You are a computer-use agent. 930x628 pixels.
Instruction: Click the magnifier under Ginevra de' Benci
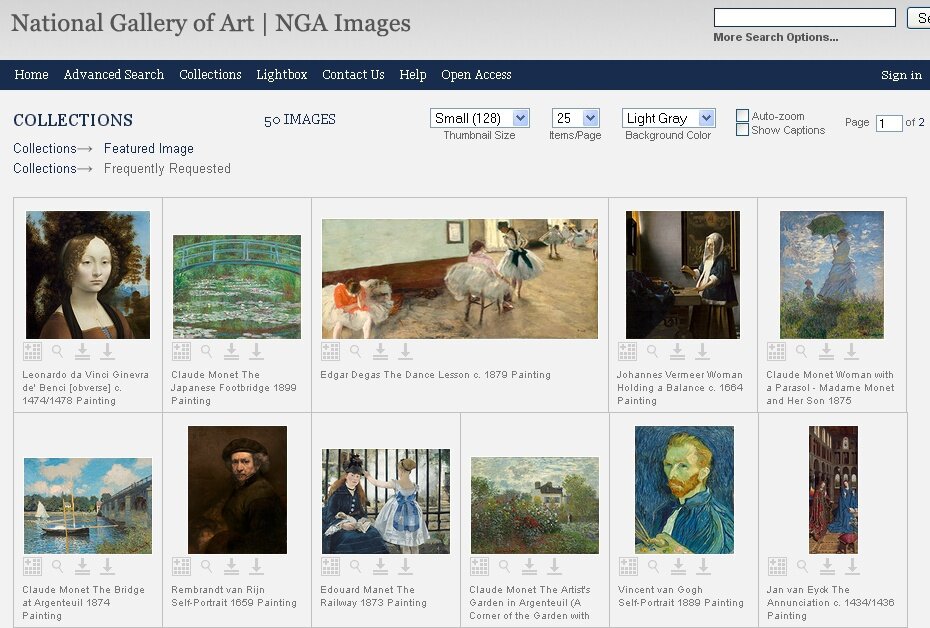click(x=58, y=352)
